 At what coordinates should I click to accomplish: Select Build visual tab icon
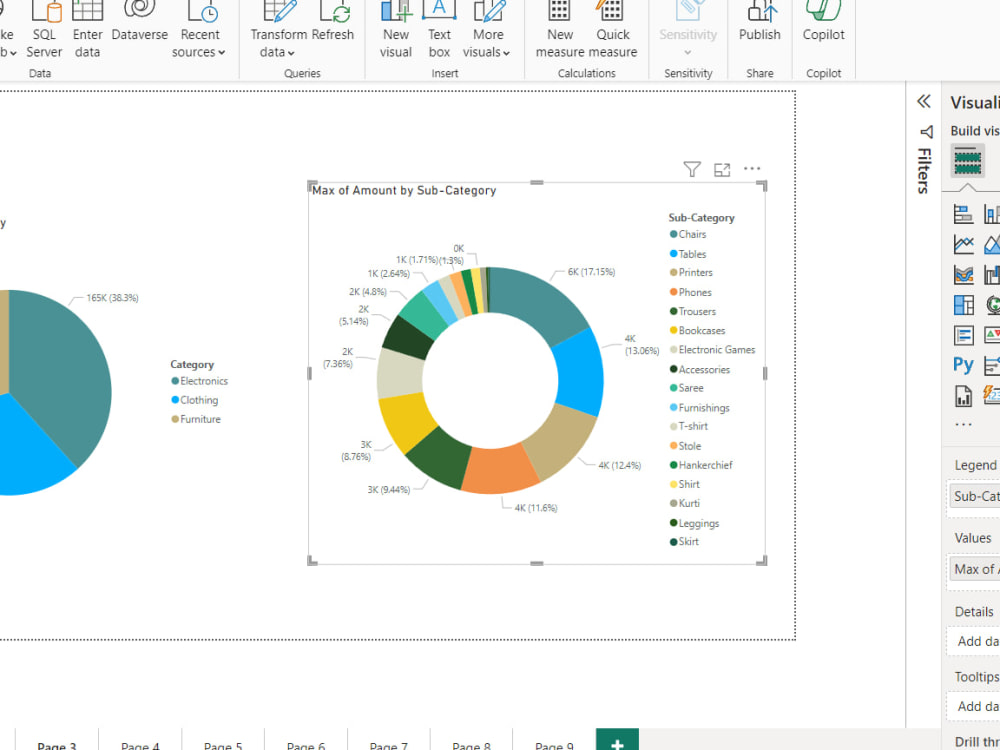[967, 161]
